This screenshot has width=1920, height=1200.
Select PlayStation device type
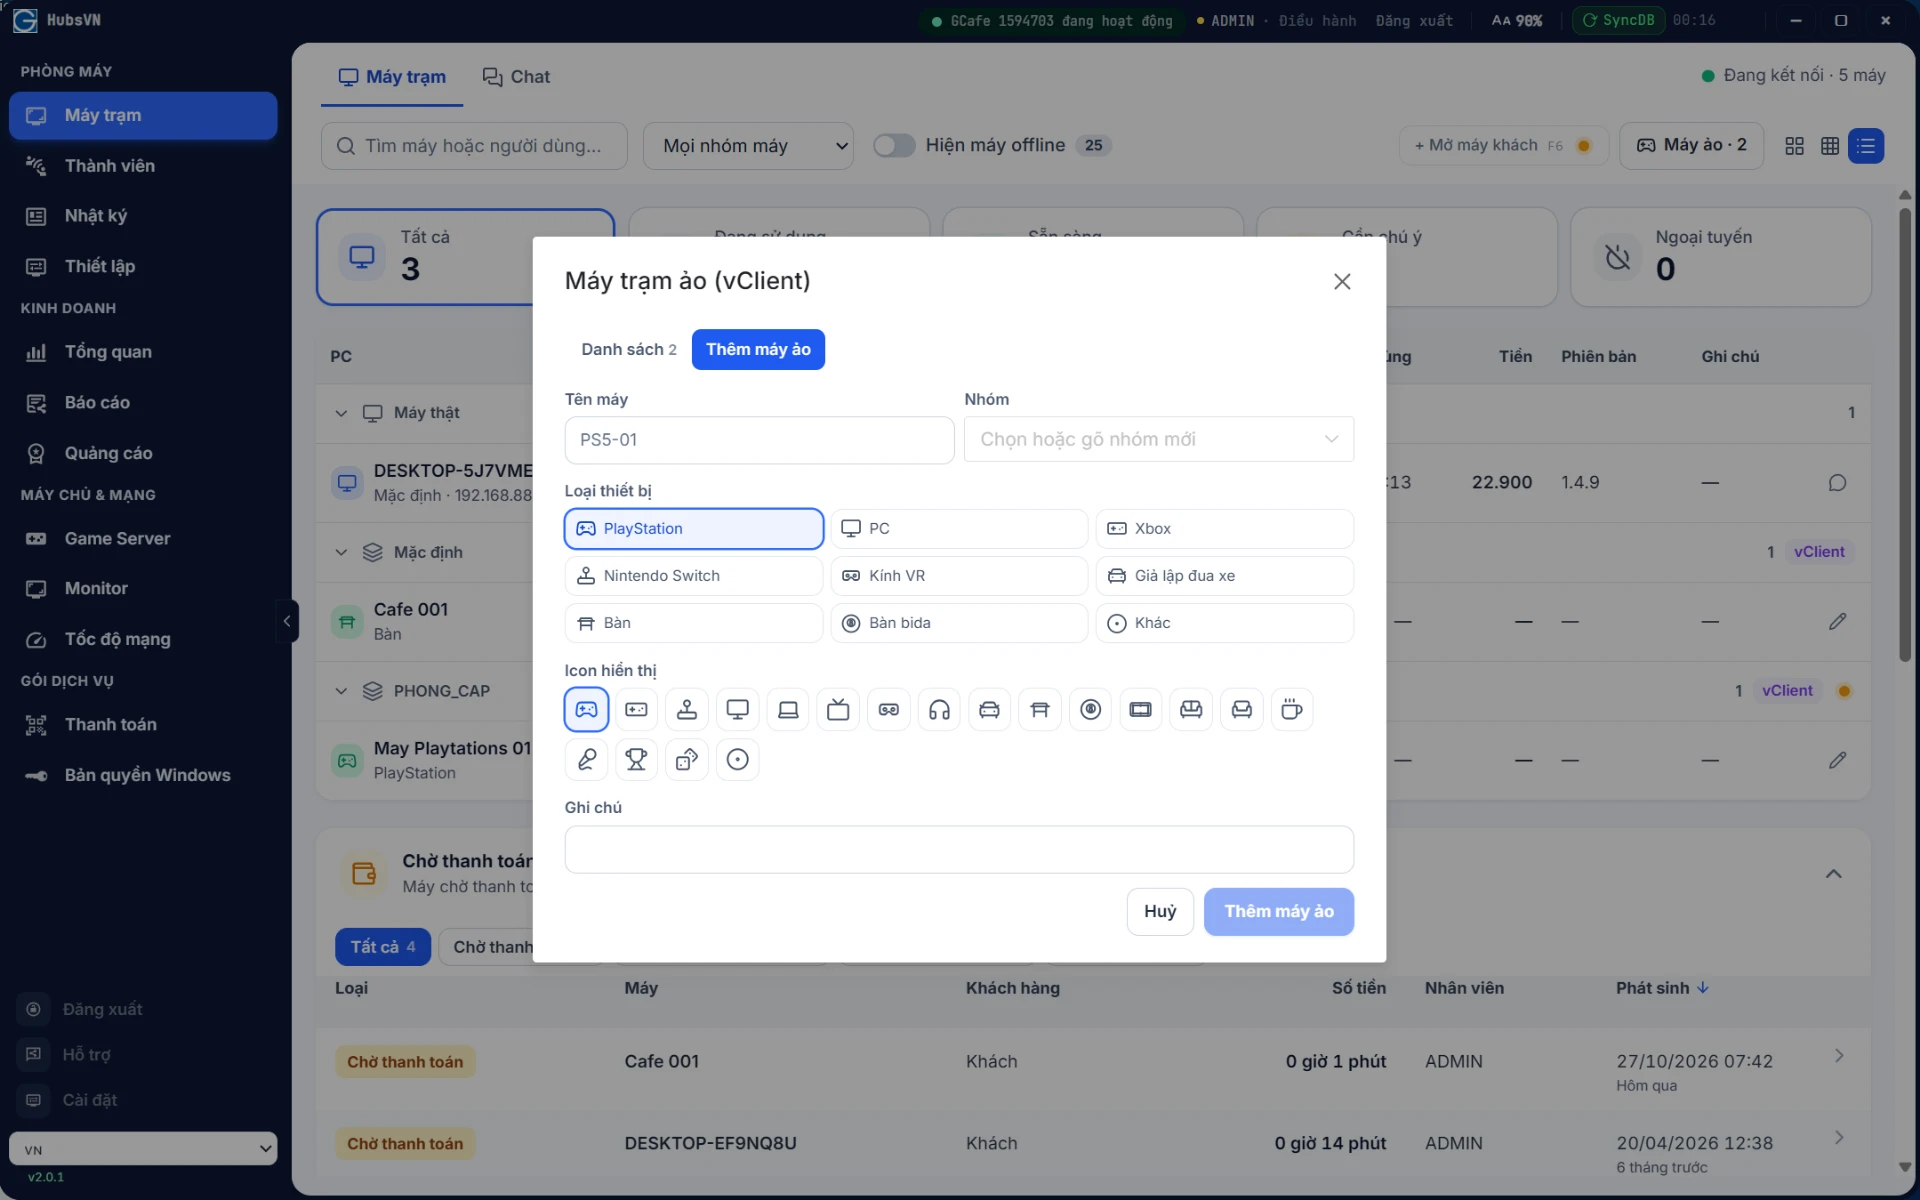(x=694, y=529)
